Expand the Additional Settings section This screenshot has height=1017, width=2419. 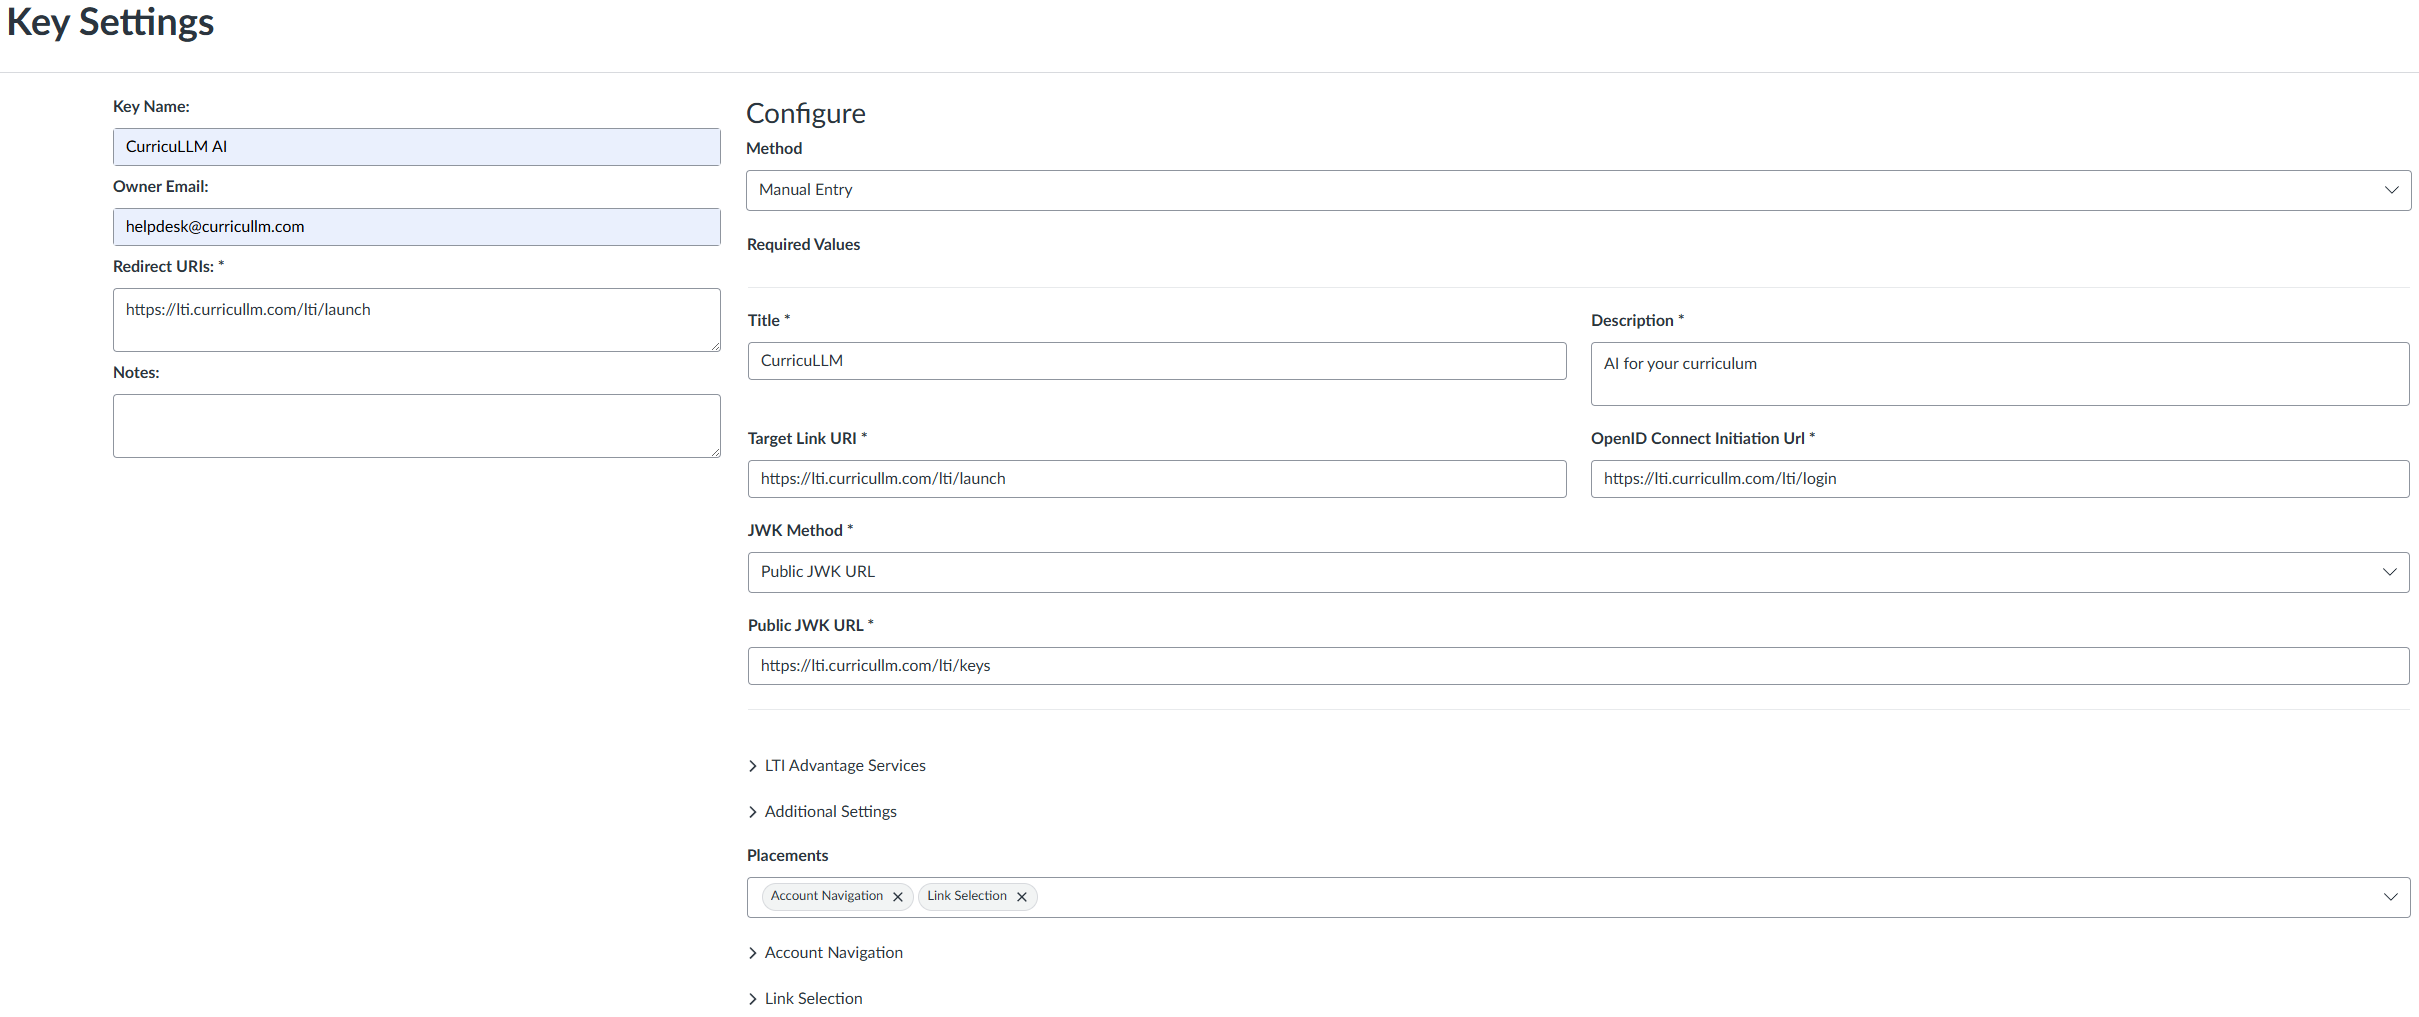(x=830, y=811)
